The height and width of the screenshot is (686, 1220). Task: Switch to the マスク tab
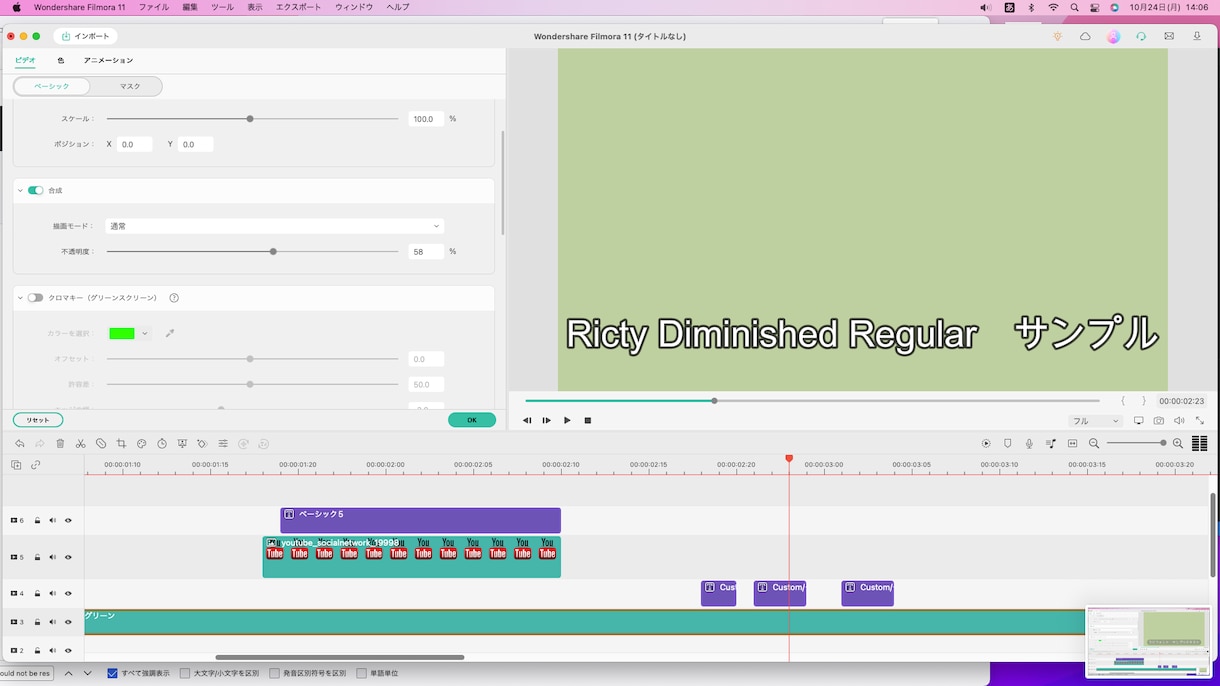(130, 87)
